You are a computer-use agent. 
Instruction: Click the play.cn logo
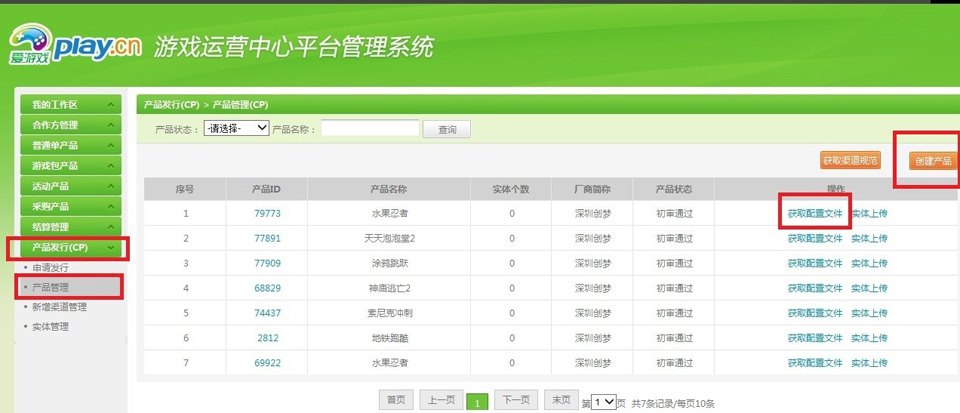(75, 45)
